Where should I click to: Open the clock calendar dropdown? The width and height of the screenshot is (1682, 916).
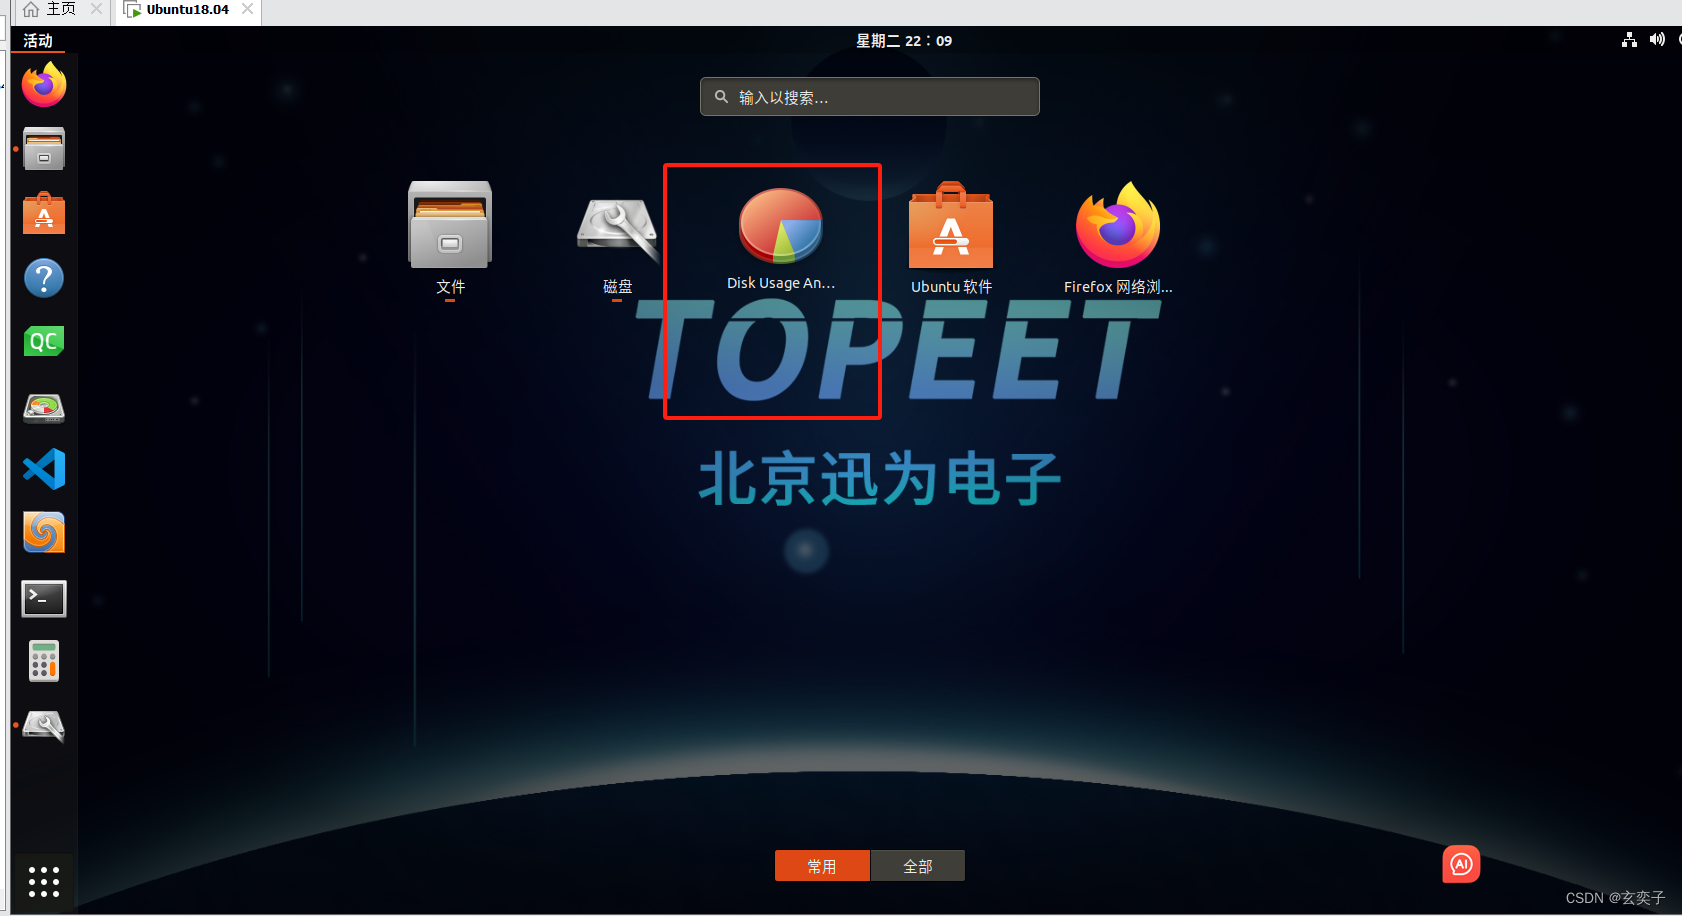(x=903, y=41)
